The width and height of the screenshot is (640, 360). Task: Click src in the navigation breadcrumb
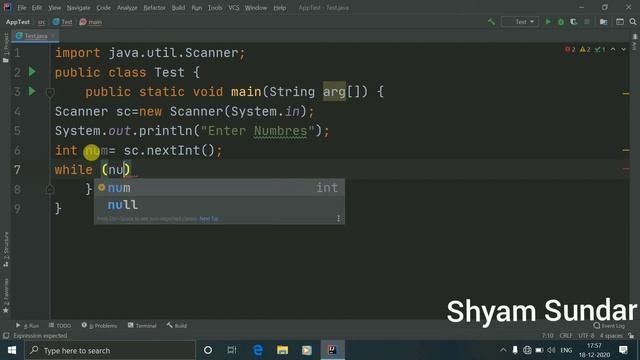[42, 22]
